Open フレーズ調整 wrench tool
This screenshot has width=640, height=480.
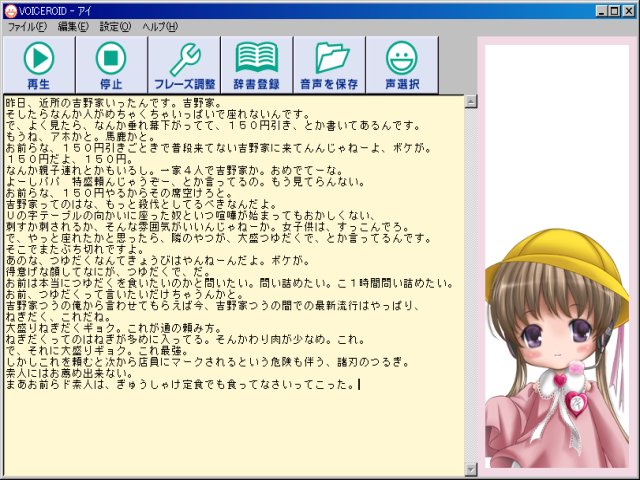tap(184, 64)
